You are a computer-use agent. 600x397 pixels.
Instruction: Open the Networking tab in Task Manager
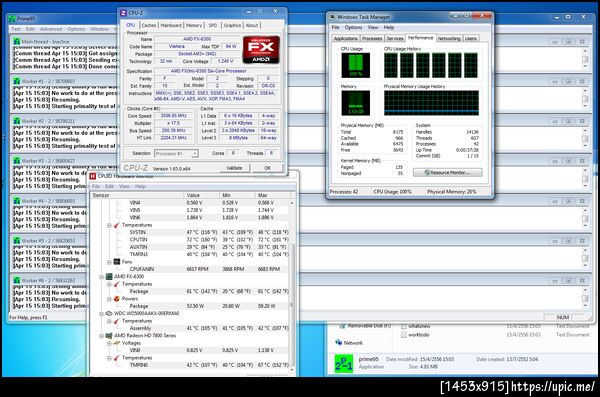tap(449, 38)
